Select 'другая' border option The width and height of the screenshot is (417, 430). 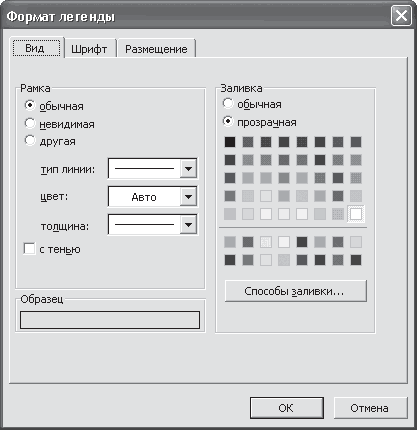(30, 141)
